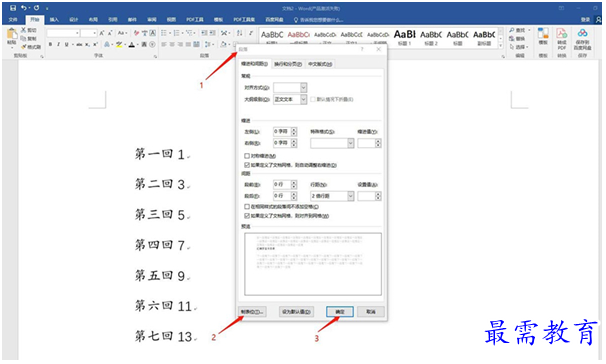This screenshot has height=364, width=606.
Task: Select the Format Painter brush icon
Action: coord(24,47)
